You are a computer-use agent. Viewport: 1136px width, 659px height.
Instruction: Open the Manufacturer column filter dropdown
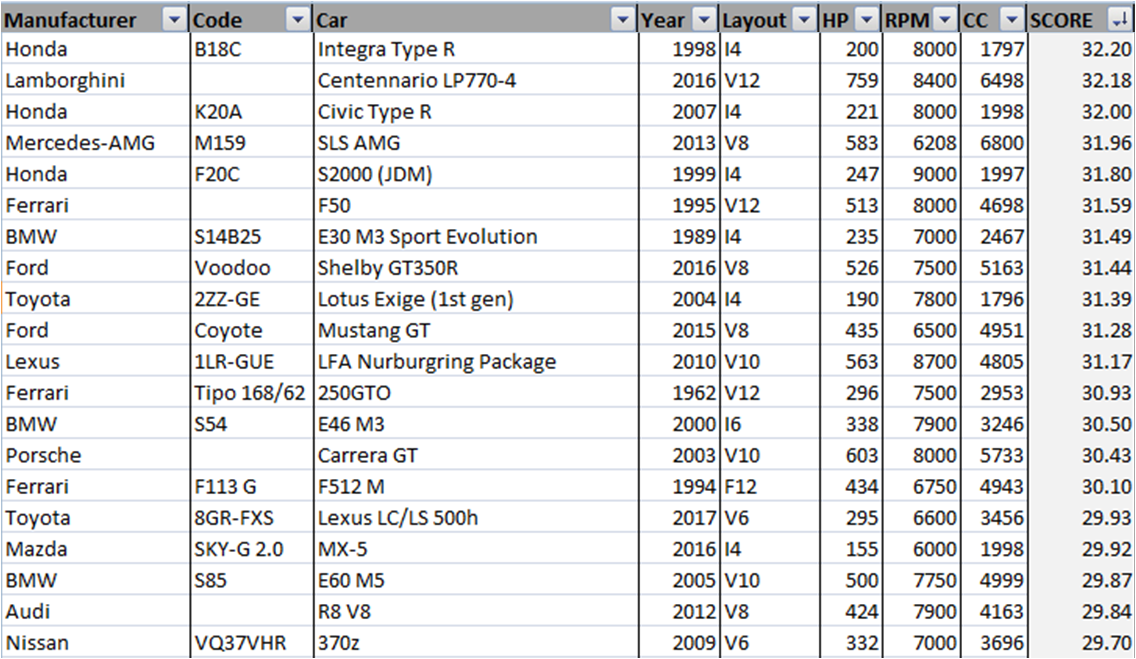coord(174,20)
